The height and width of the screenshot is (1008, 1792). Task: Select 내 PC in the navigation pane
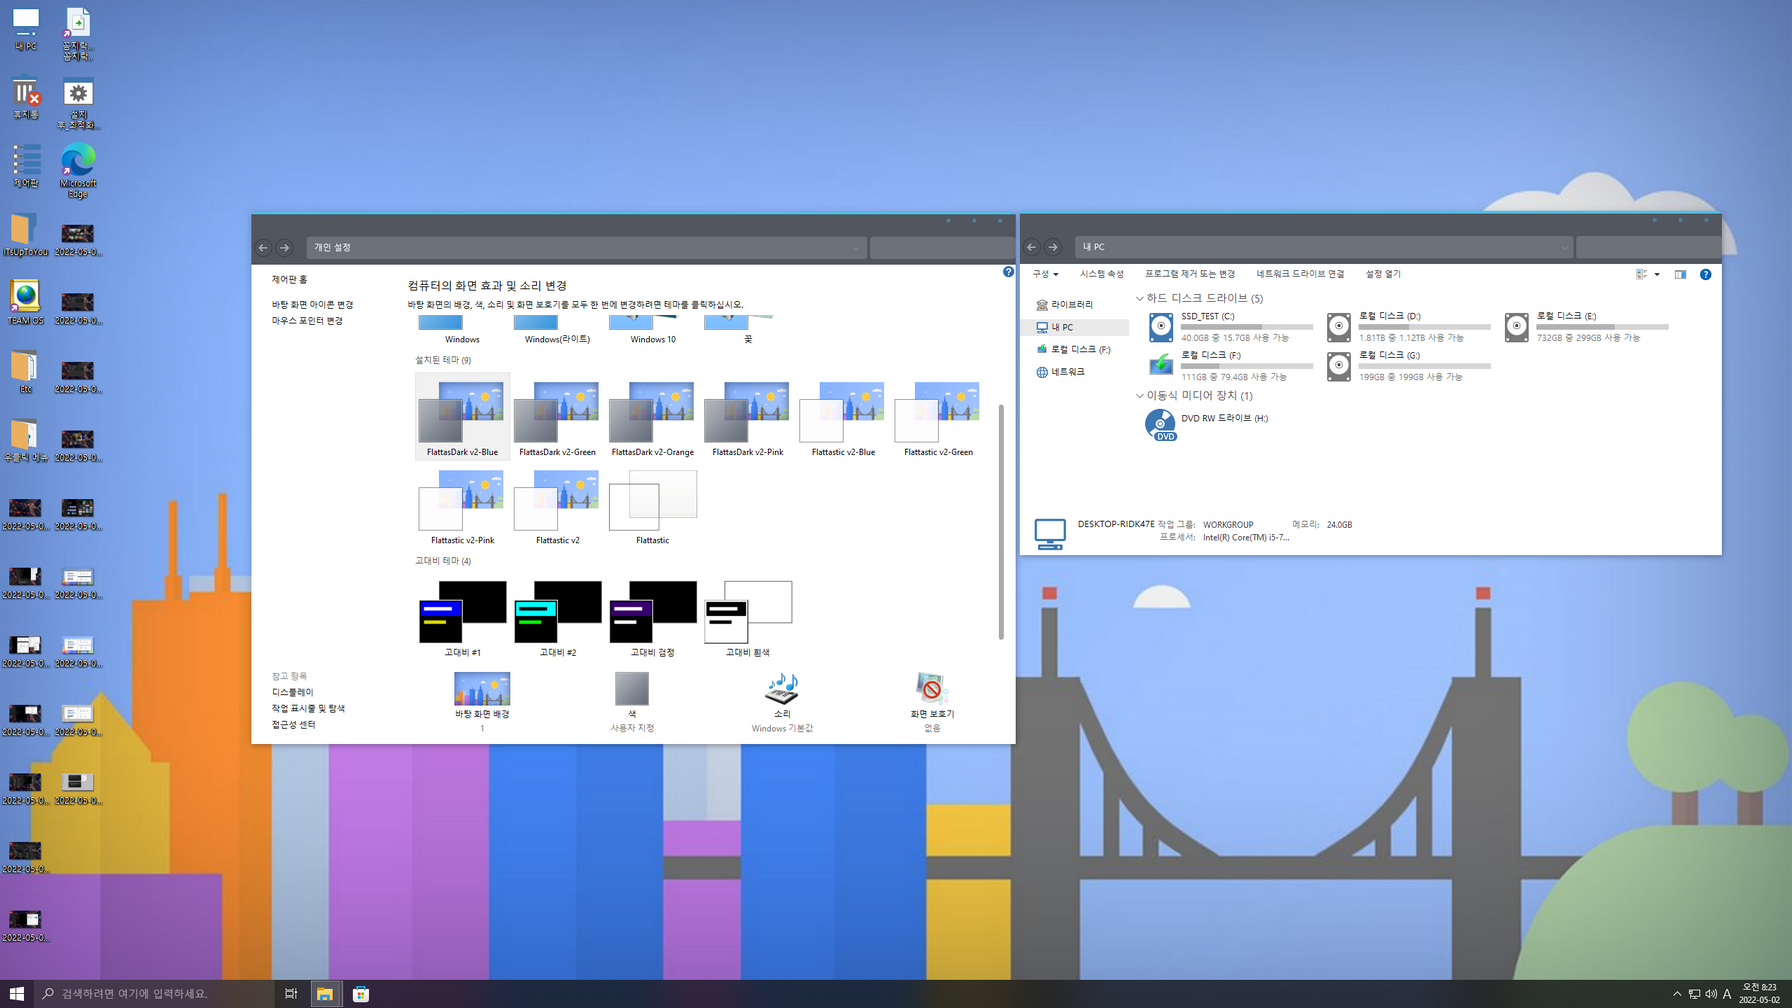pyautogui.click(x=1077, y=327)
